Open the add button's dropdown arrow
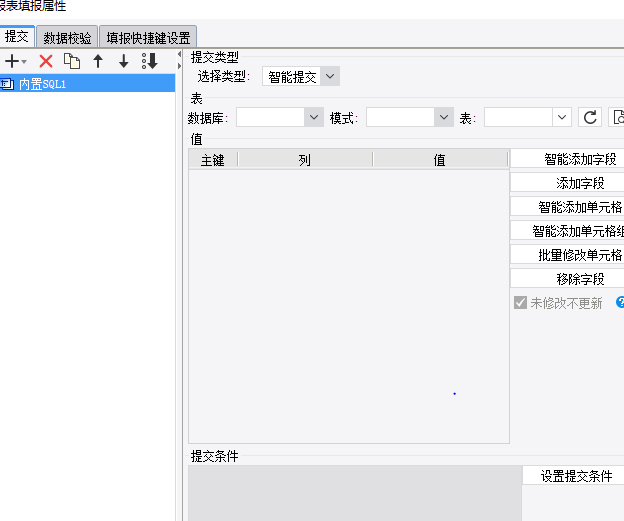624x521 pixels. pos(24,62)
